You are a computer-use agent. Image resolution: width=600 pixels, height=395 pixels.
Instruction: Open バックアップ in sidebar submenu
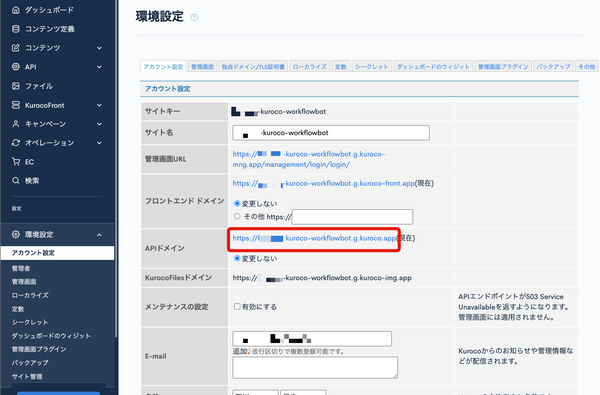tap(30, 362)
